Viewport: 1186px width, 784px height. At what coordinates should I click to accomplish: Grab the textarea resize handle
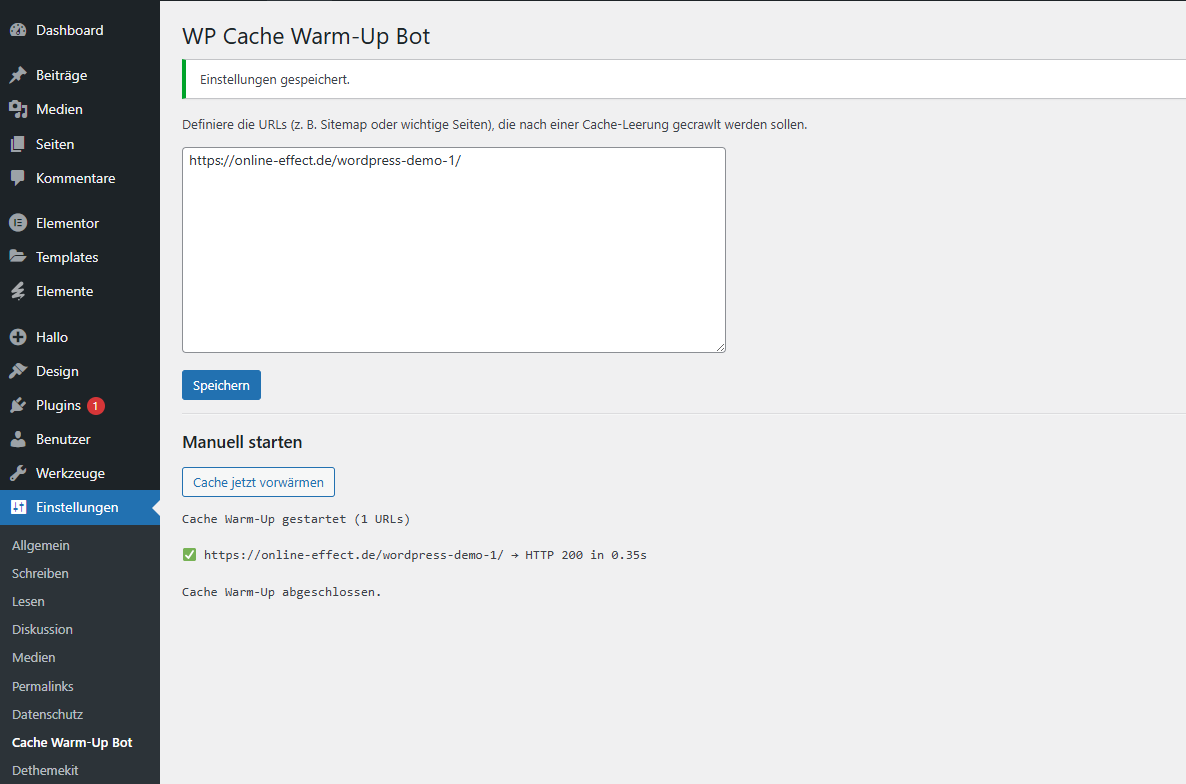720,347
